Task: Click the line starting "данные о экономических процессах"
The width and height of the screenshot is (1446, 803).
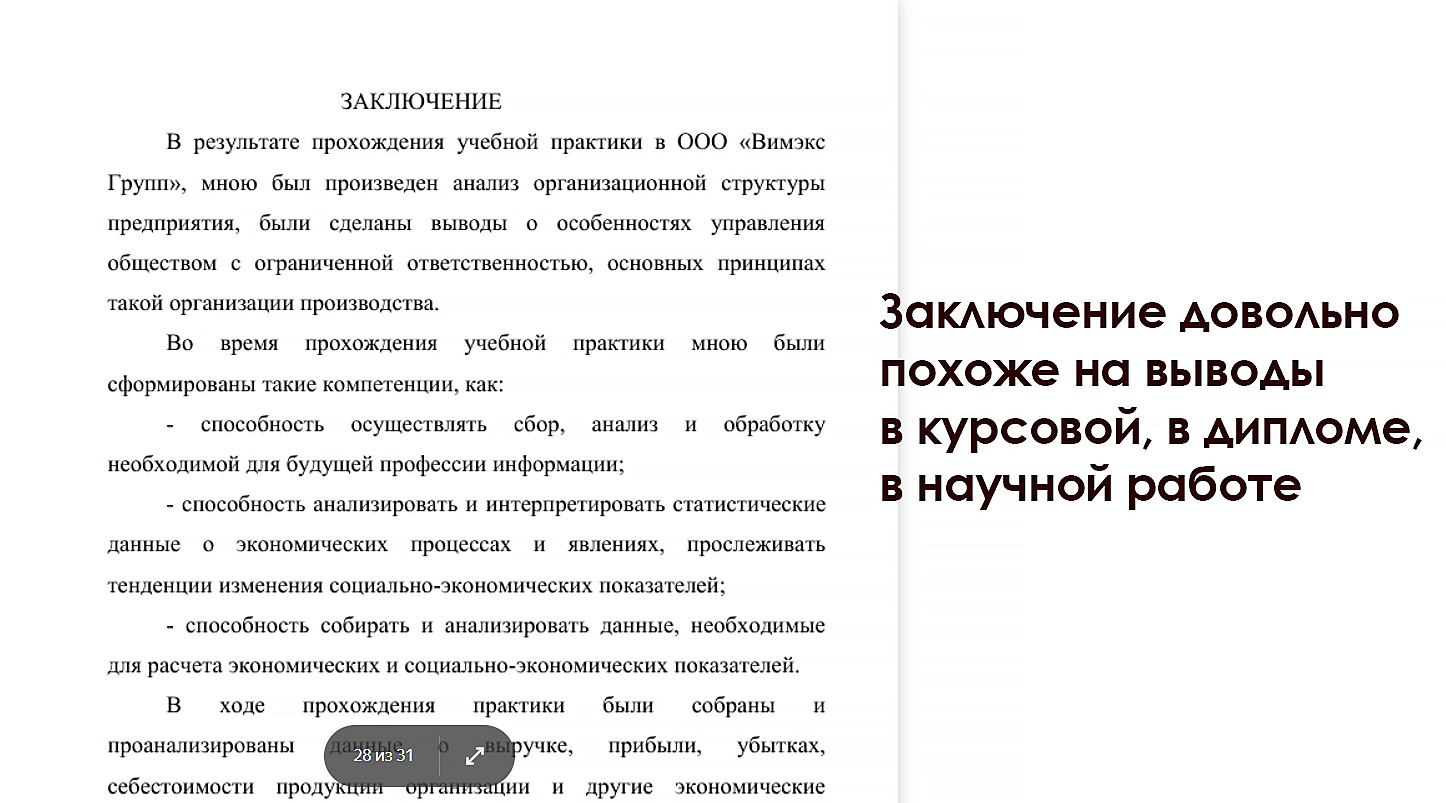Action: tap(466, 545)
